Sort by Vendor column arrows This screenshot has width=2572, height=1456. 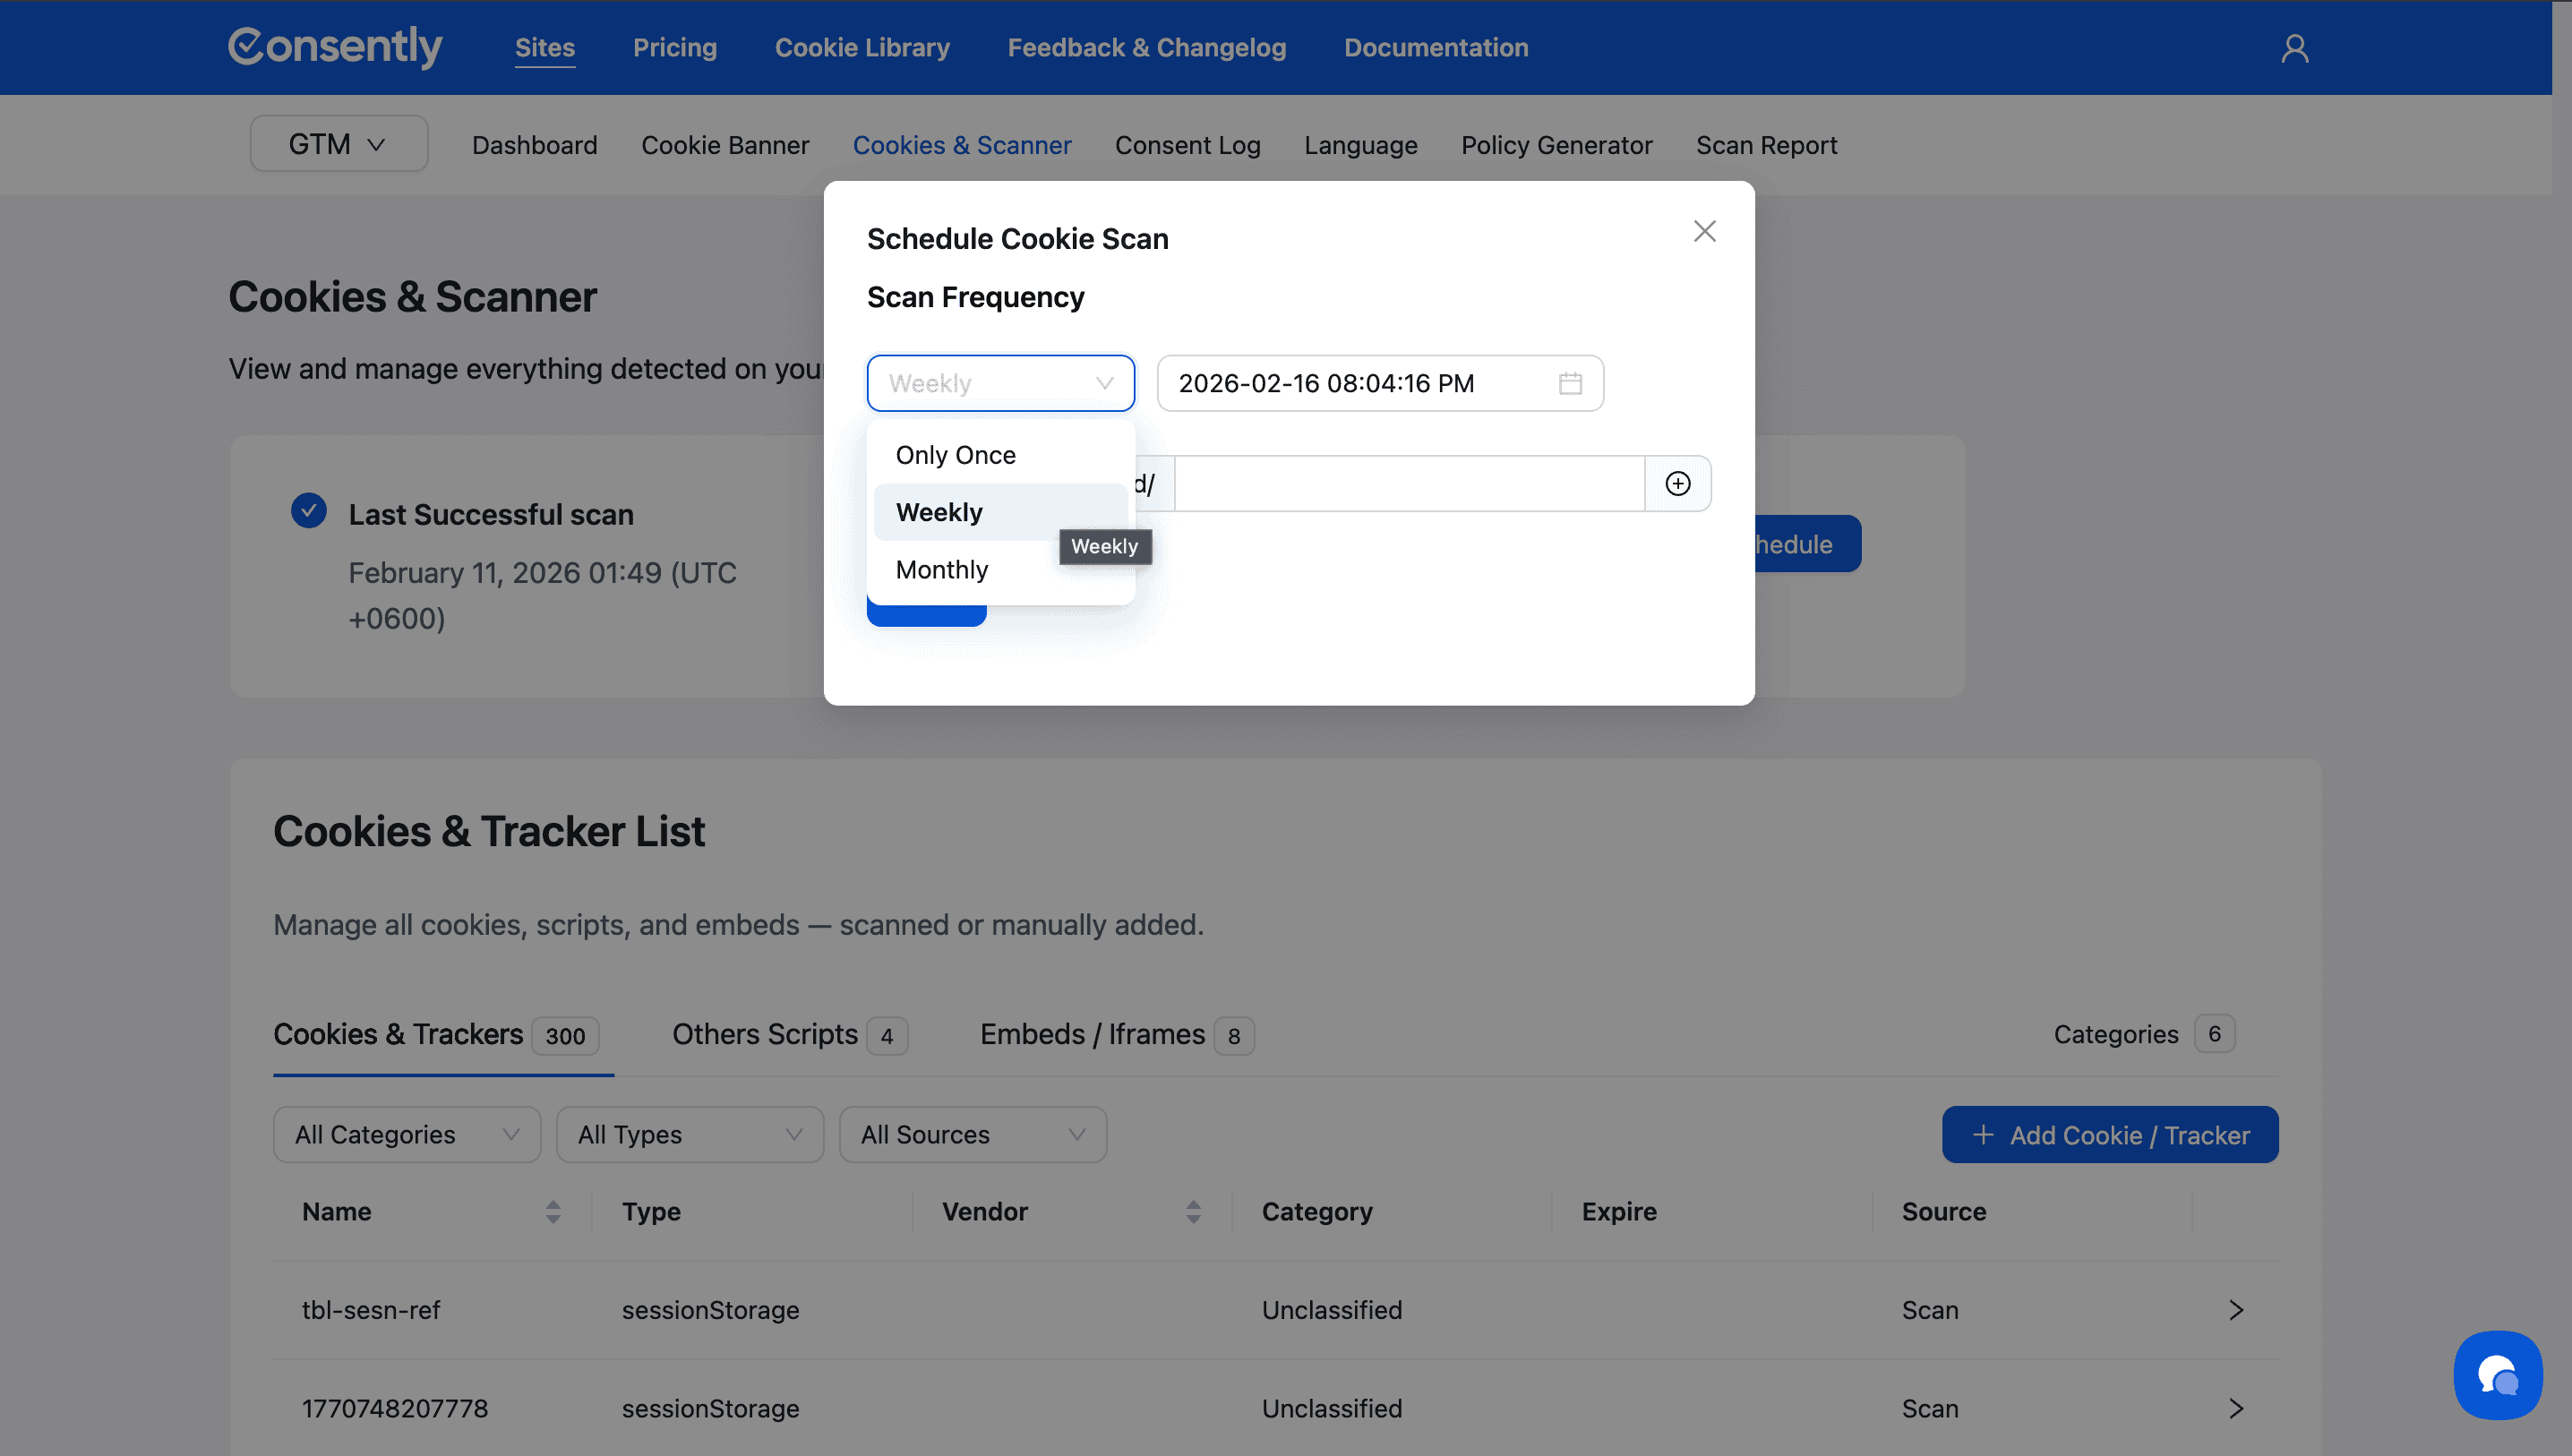1193,1212
